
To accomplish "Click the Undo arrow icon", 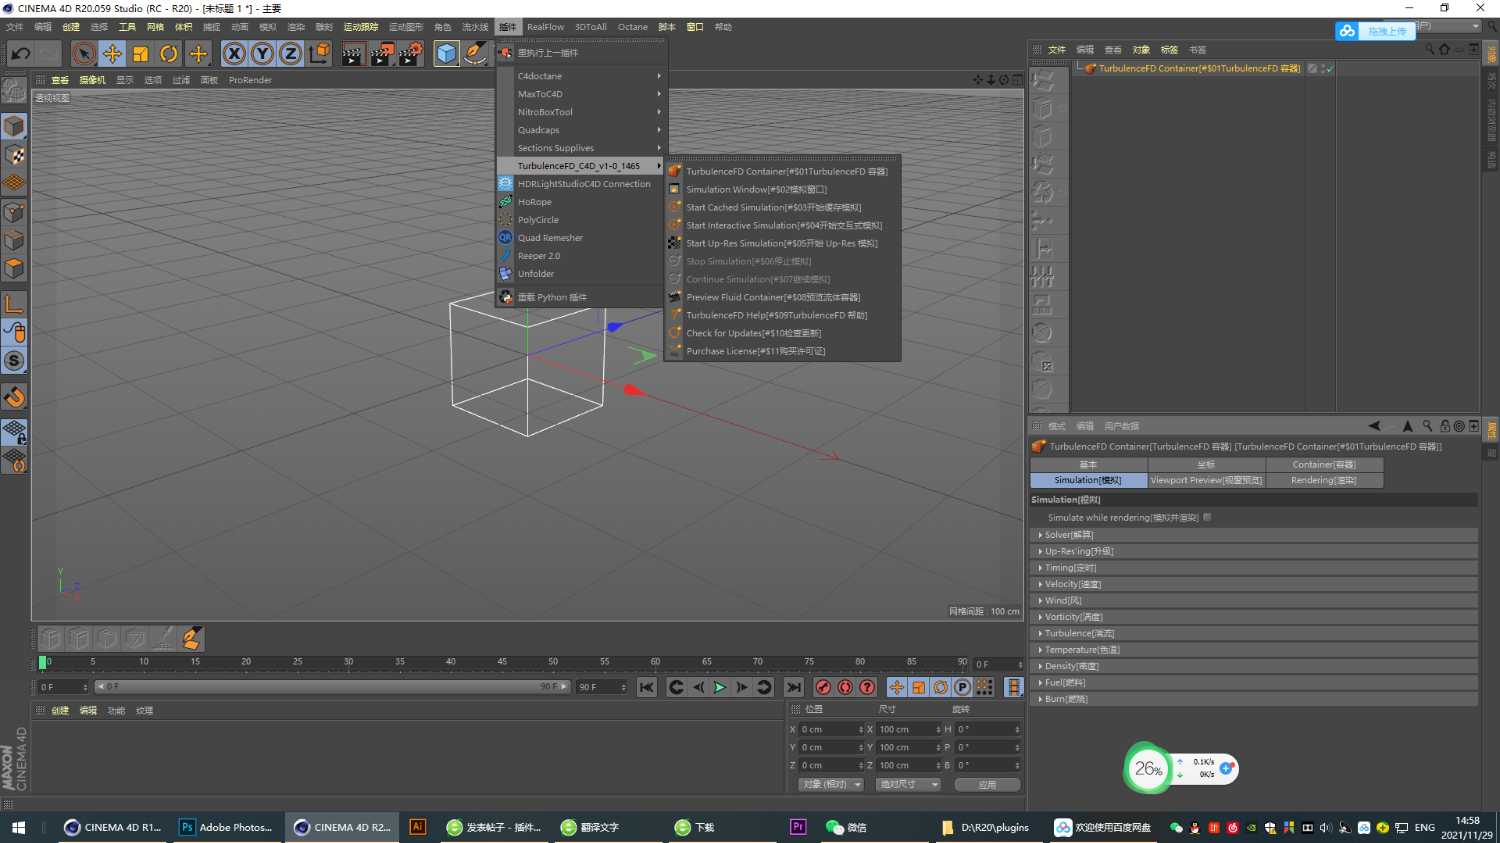I will 20,53.
